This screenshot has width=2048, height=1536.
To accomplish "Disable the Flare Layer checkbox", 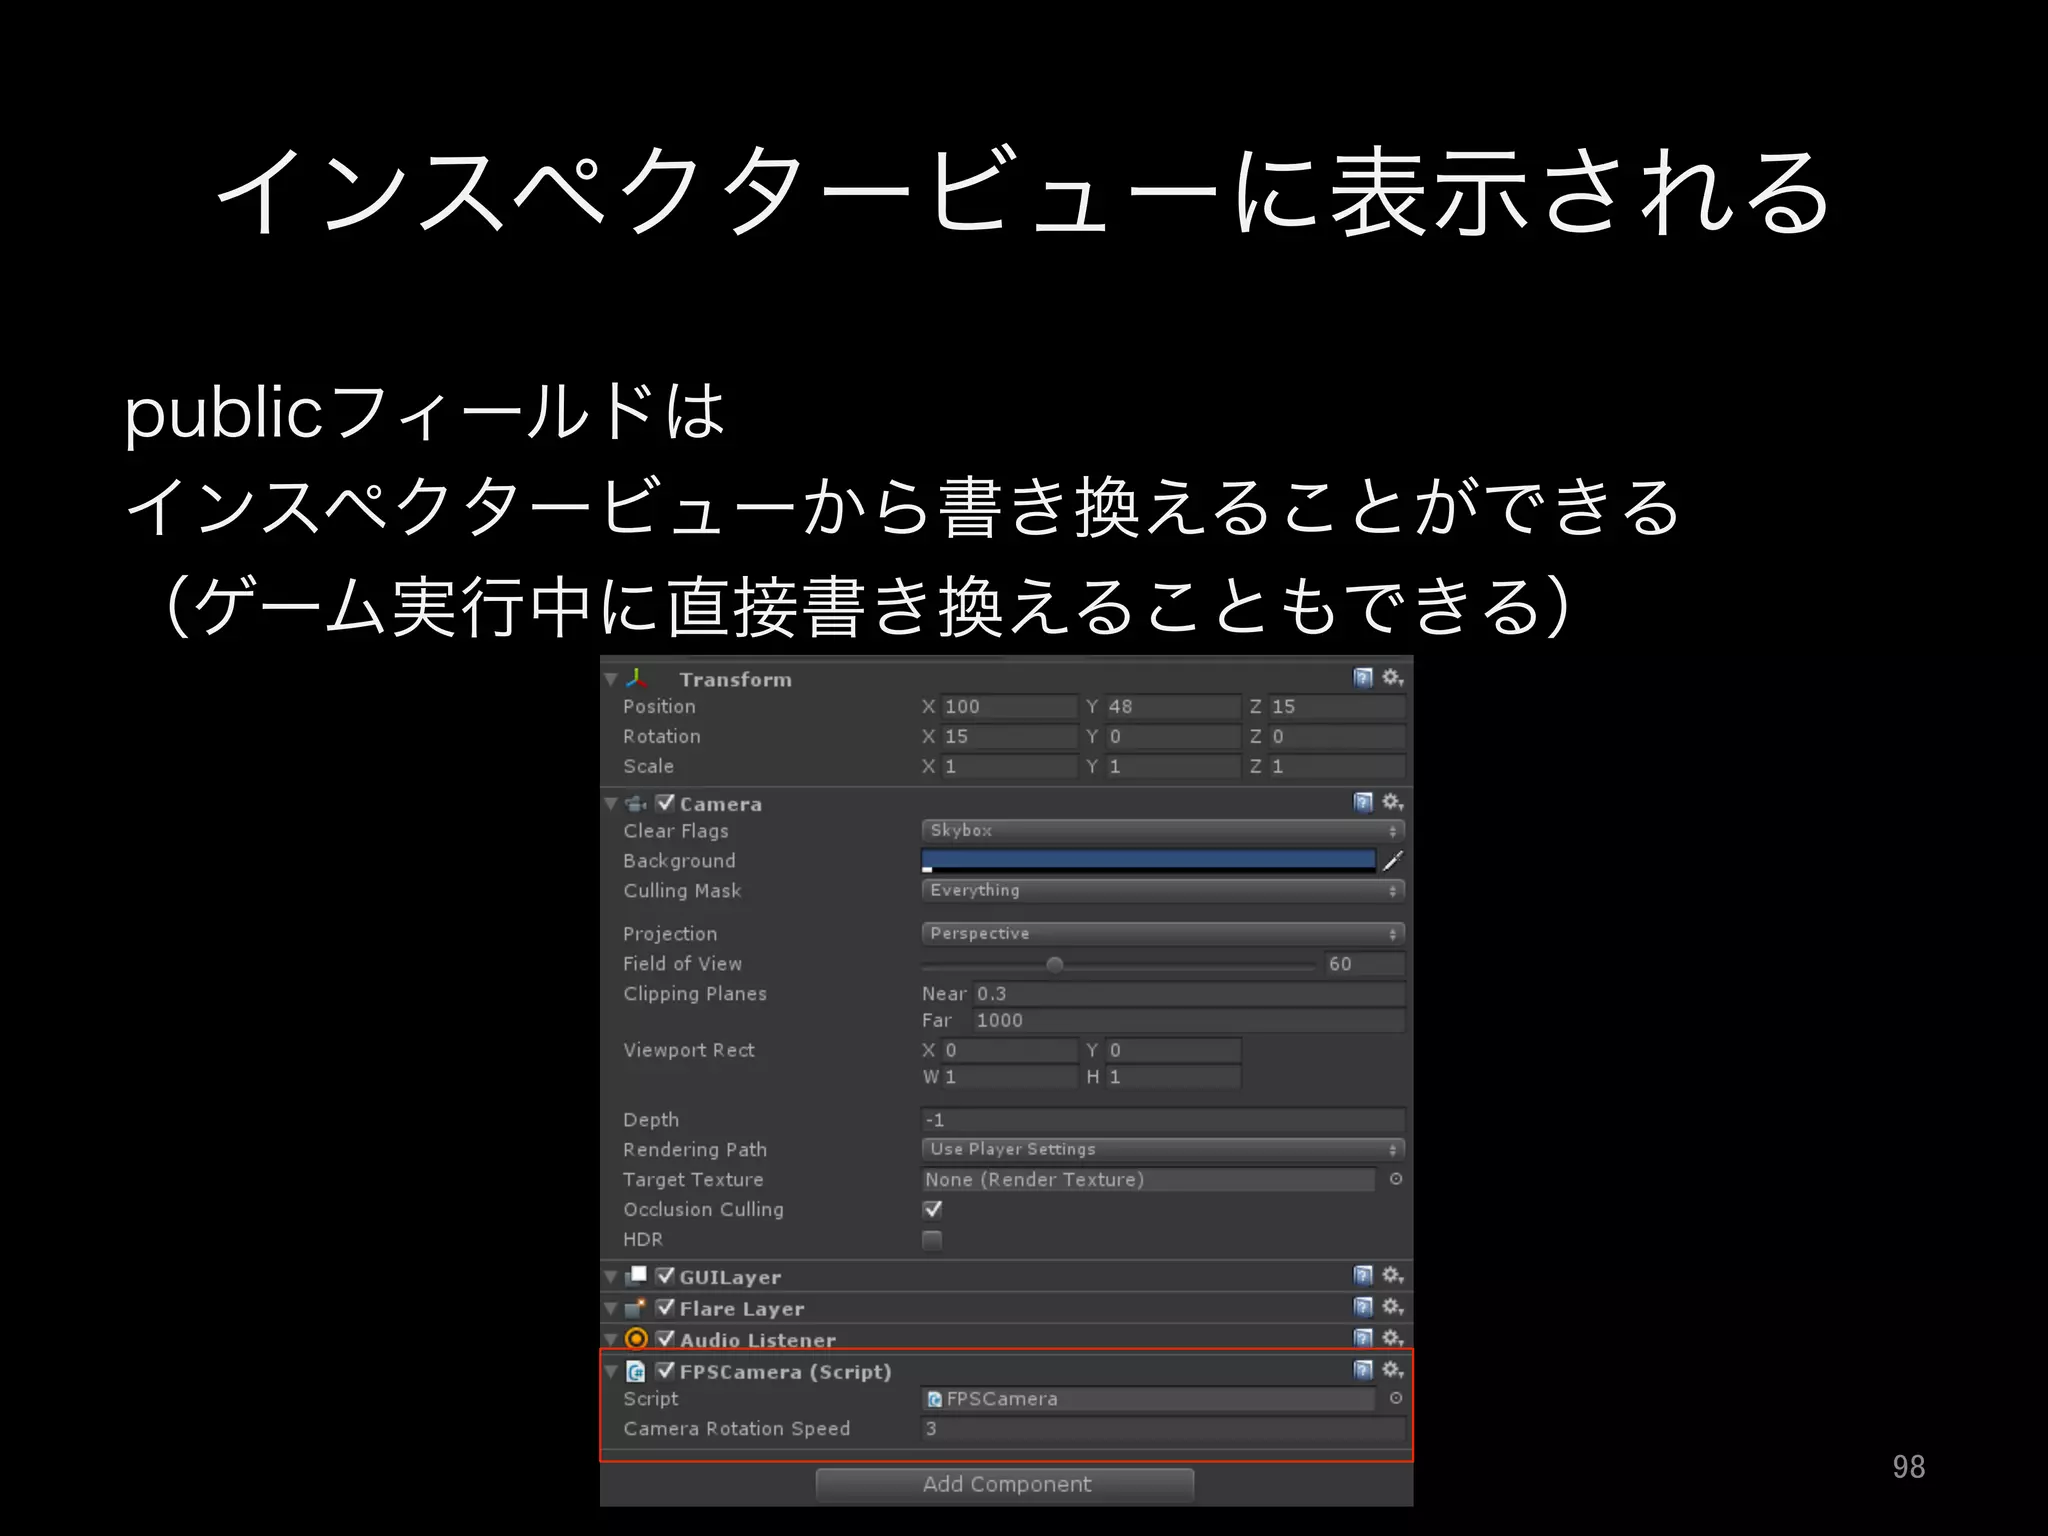I will tap(666, 1308).
